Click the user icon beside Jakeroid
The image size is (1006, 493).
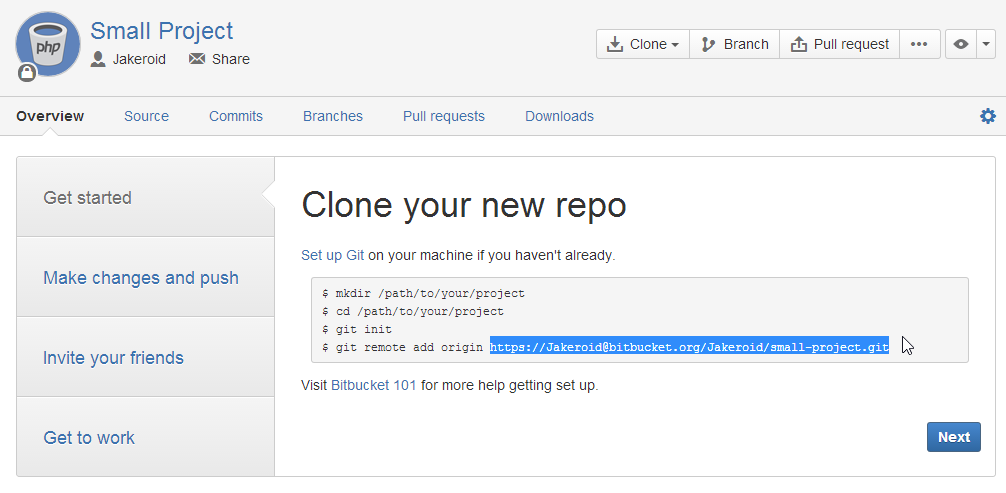coord(98,60)
